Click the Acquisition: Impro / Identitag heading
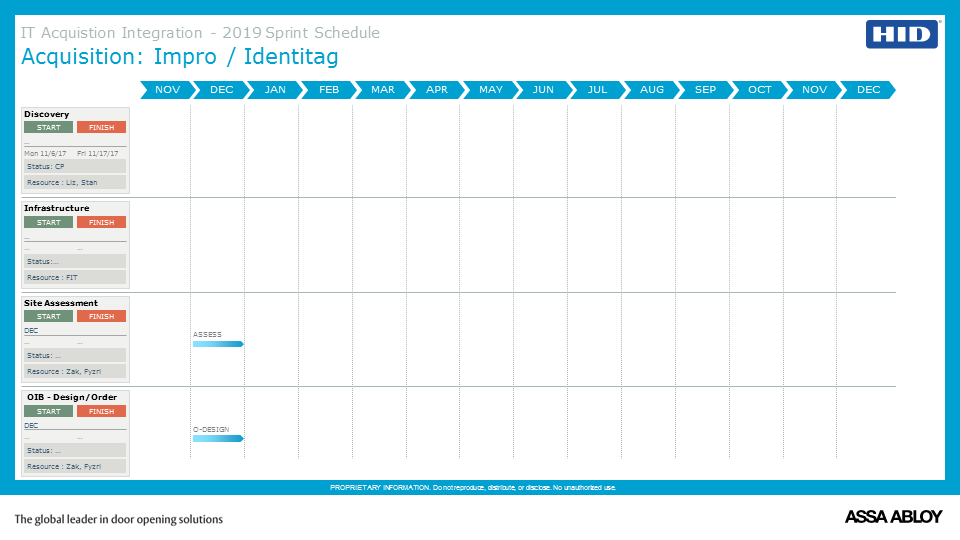 [180, 56]
